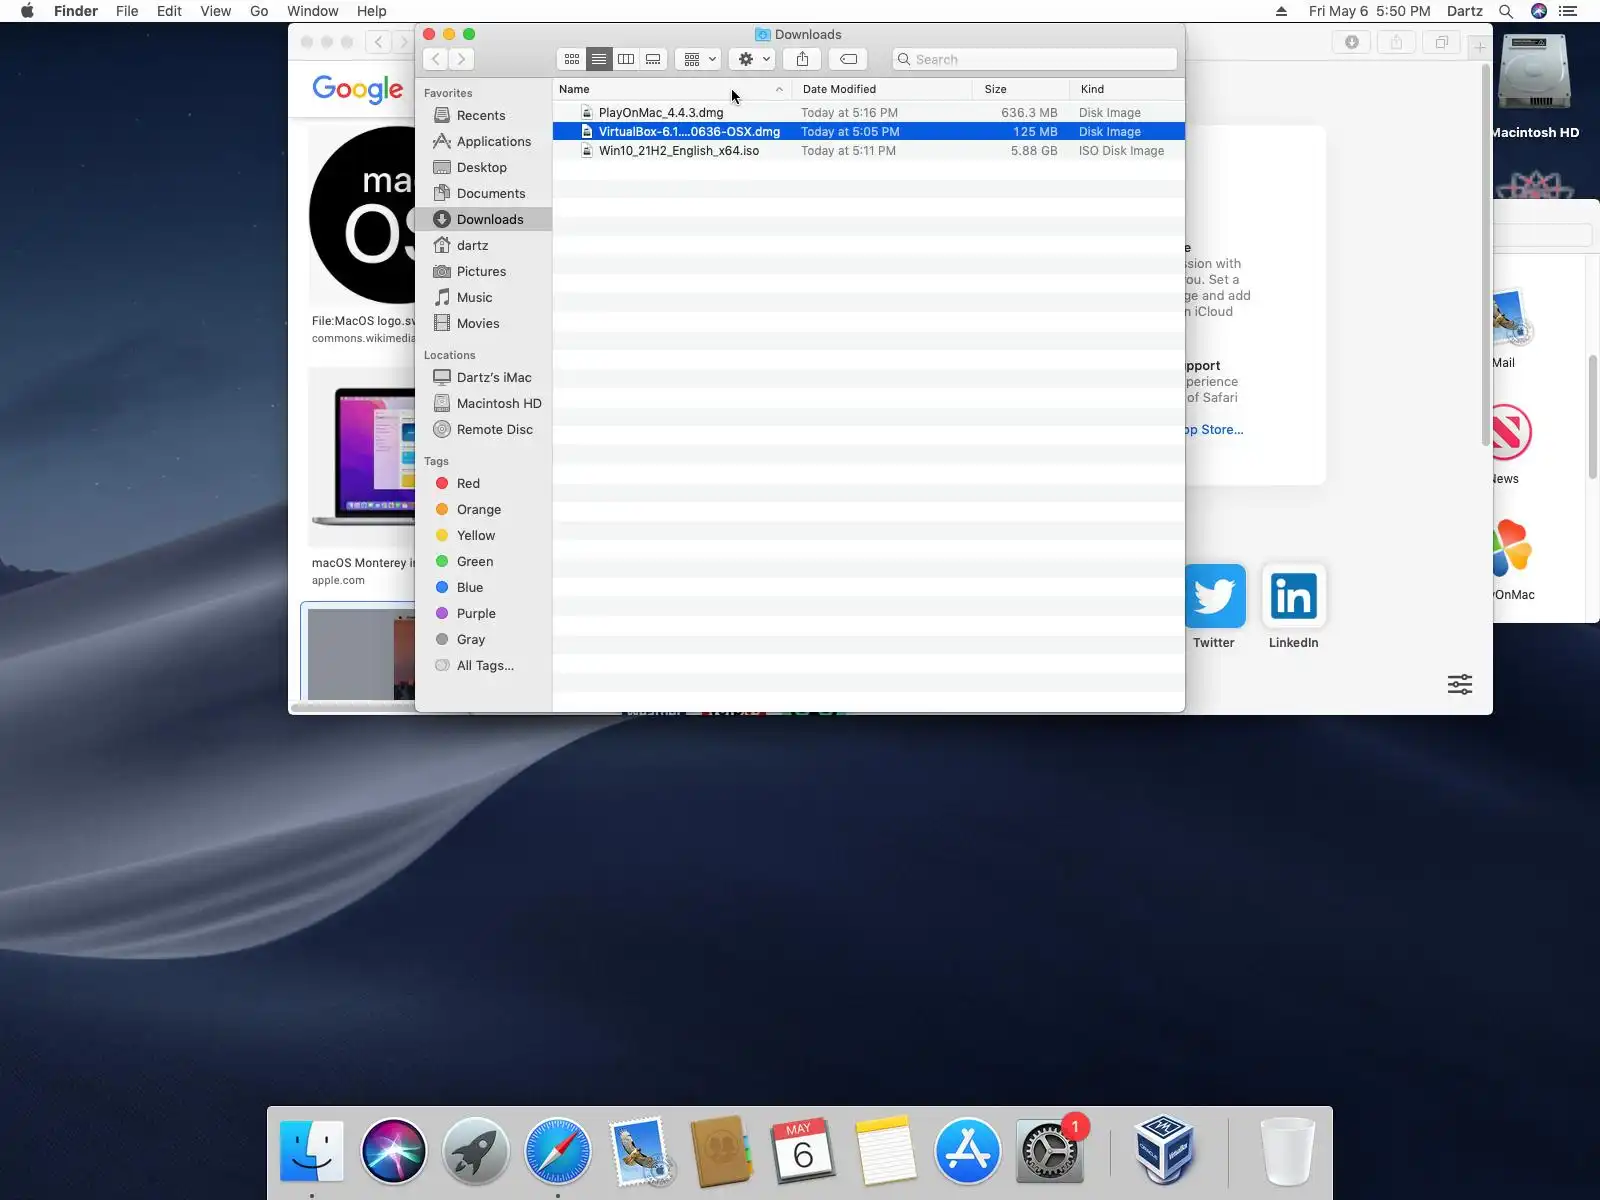Image resolution: width=1600 pixels, height=1200 pixels.
Task: Open the Edit menu
Action: click(x=169, y=11)
